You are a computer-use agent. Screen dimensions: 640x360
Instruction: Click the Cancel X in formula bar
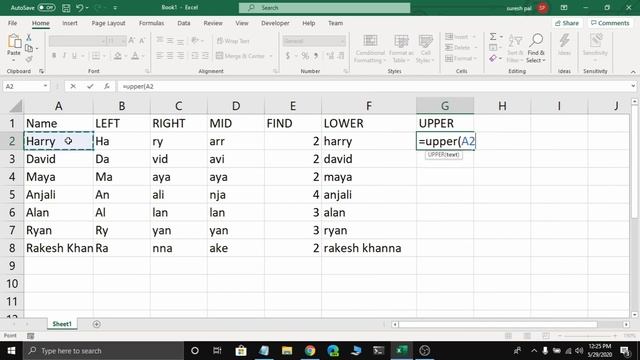(73, 86)
